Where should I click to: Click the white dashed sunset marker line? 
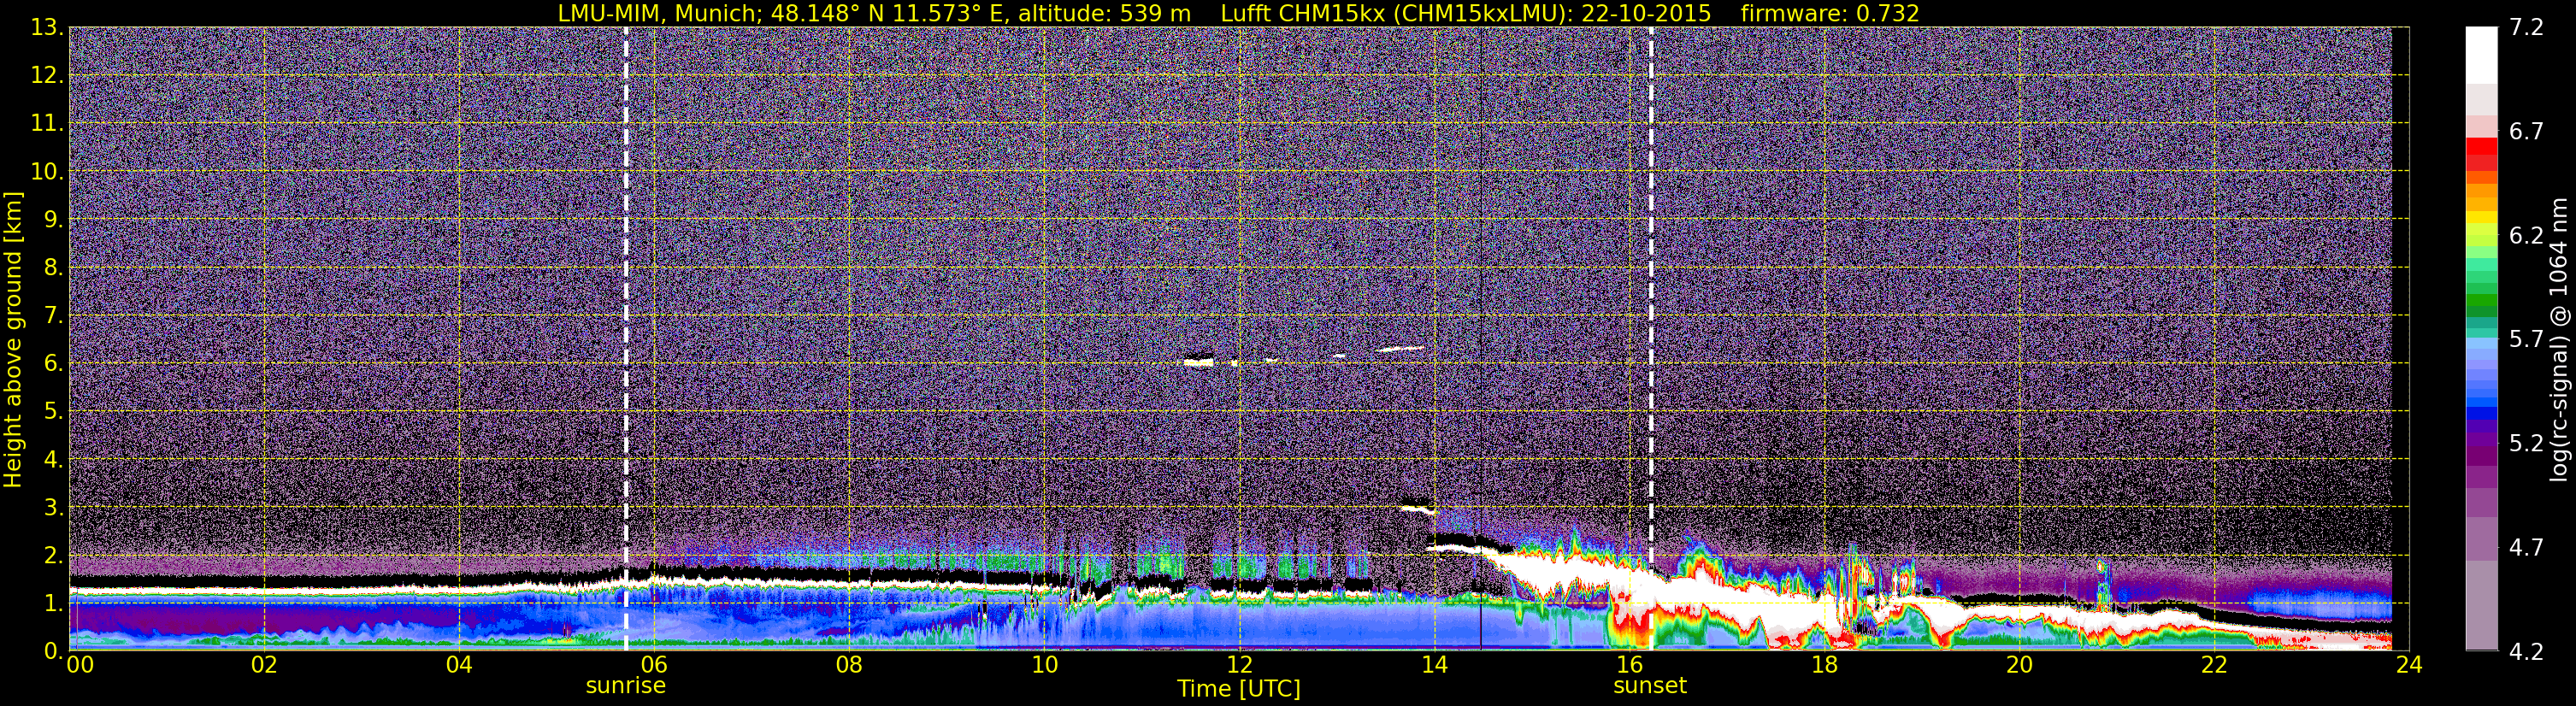point(1650,339)
